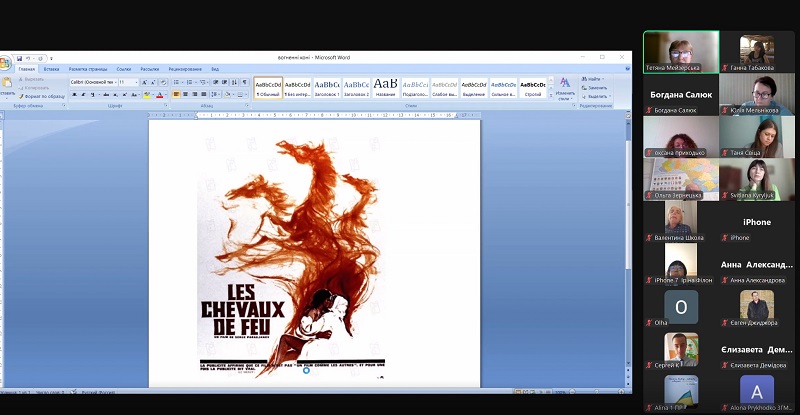This screenshot has height=415, width=800.
Task: Click Копировать in the clipboard group
Action: (x=34, y=87)
